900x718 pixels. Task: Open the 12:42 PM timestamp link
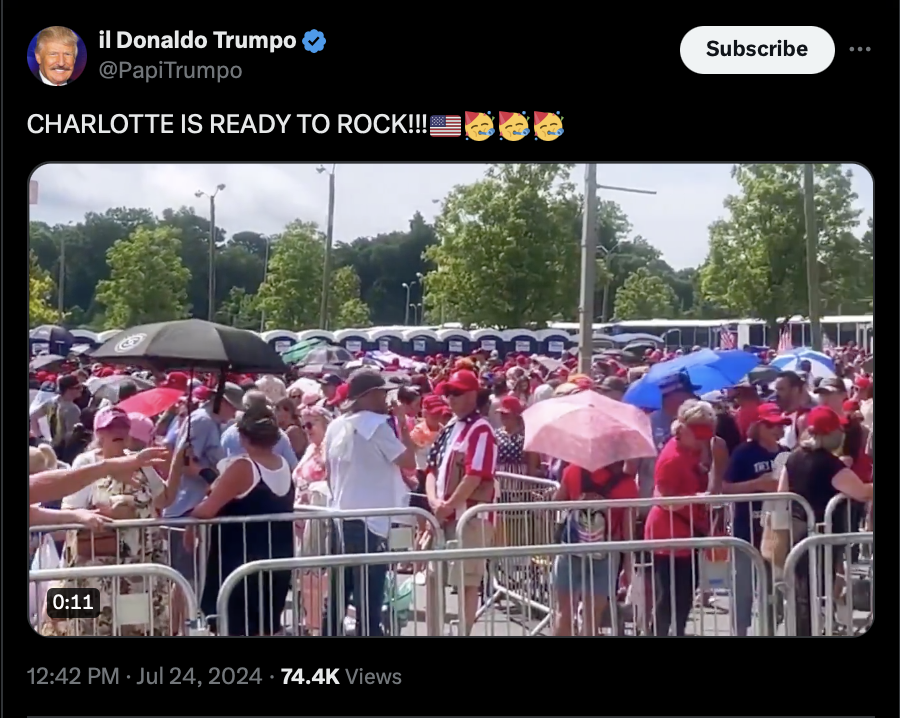tap(73, 676)
